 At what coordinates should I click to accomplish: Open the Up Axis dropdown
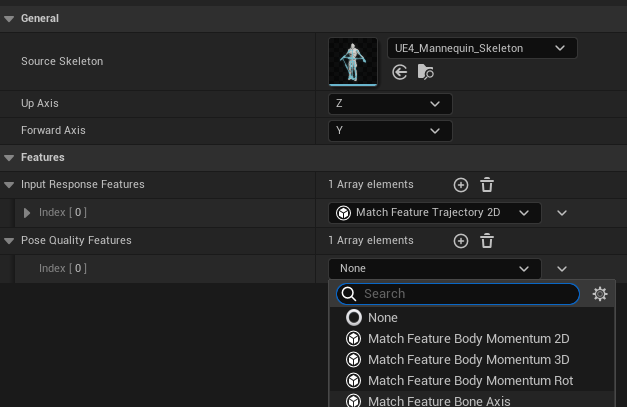coord(390,104)
